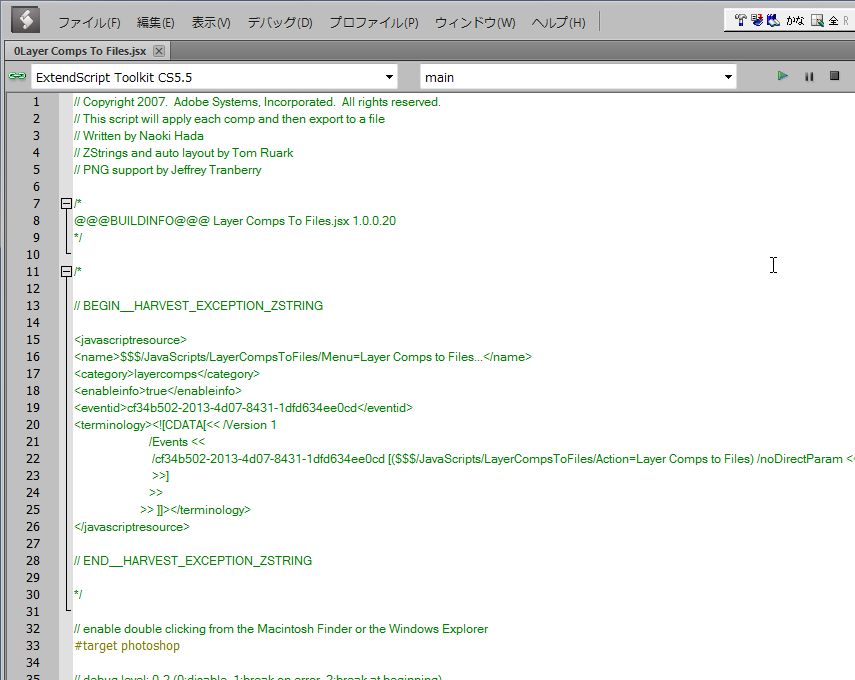855x680 pixels.
Task: Click the green link connection status icon
Action: tap(17, 76)
